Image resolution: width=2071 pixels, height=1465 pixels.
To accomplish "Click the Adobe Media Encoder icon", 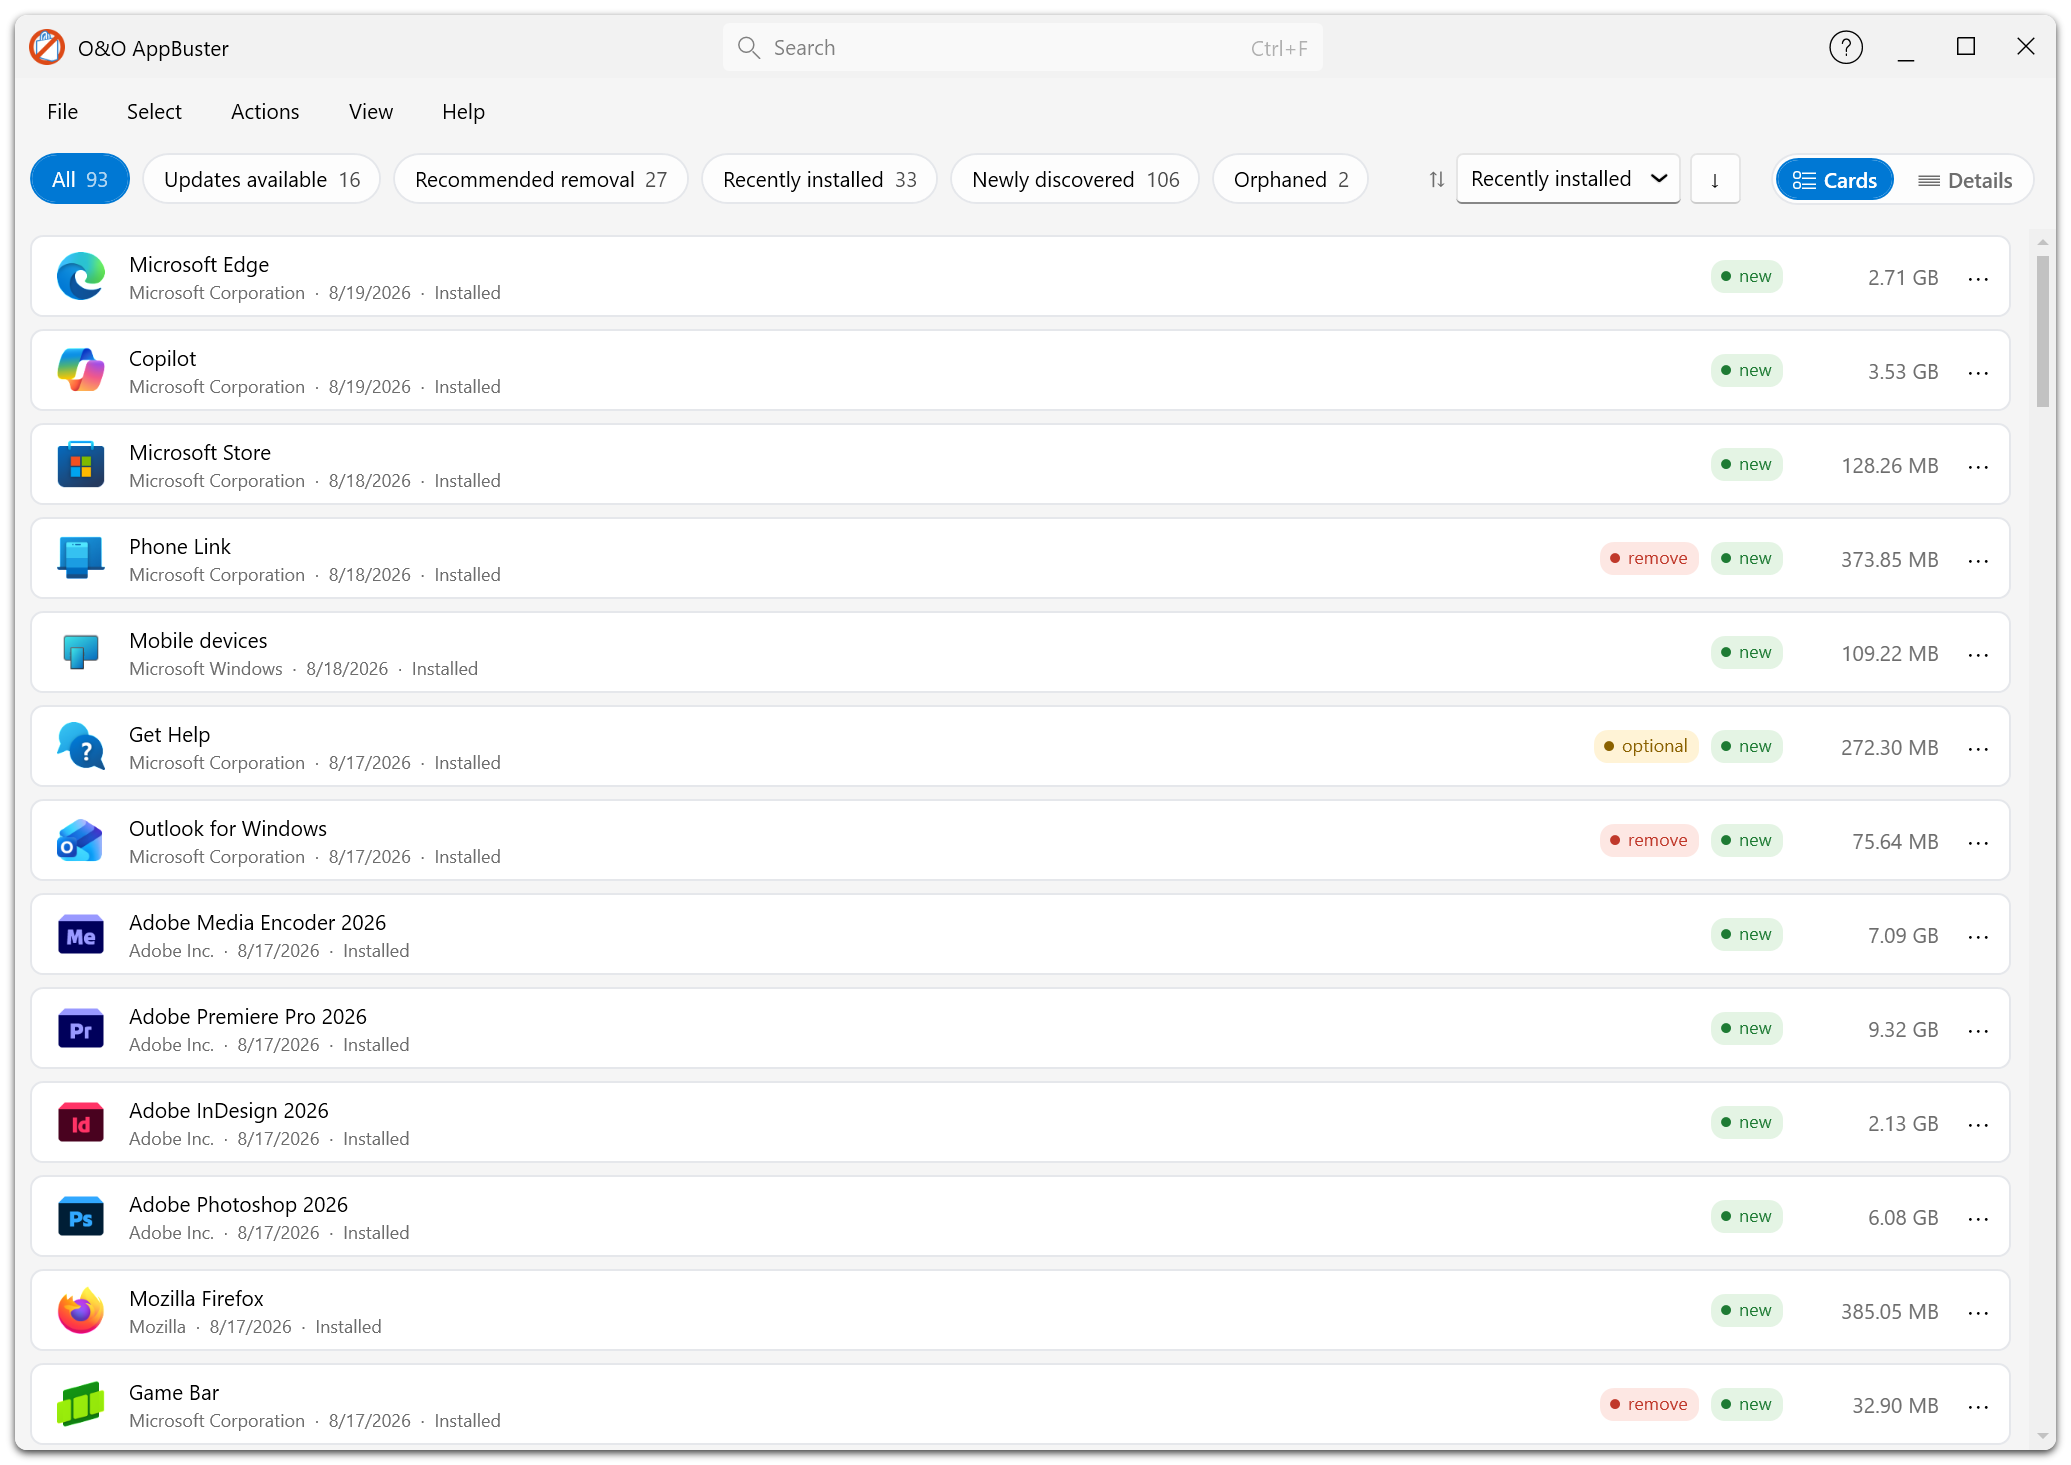I will click(x=81, y=935).
